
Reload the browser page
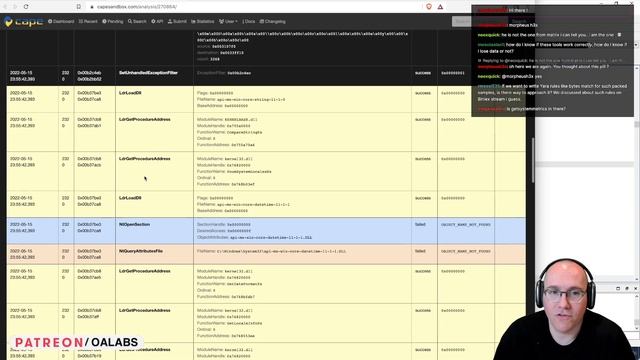coord(26,7)
